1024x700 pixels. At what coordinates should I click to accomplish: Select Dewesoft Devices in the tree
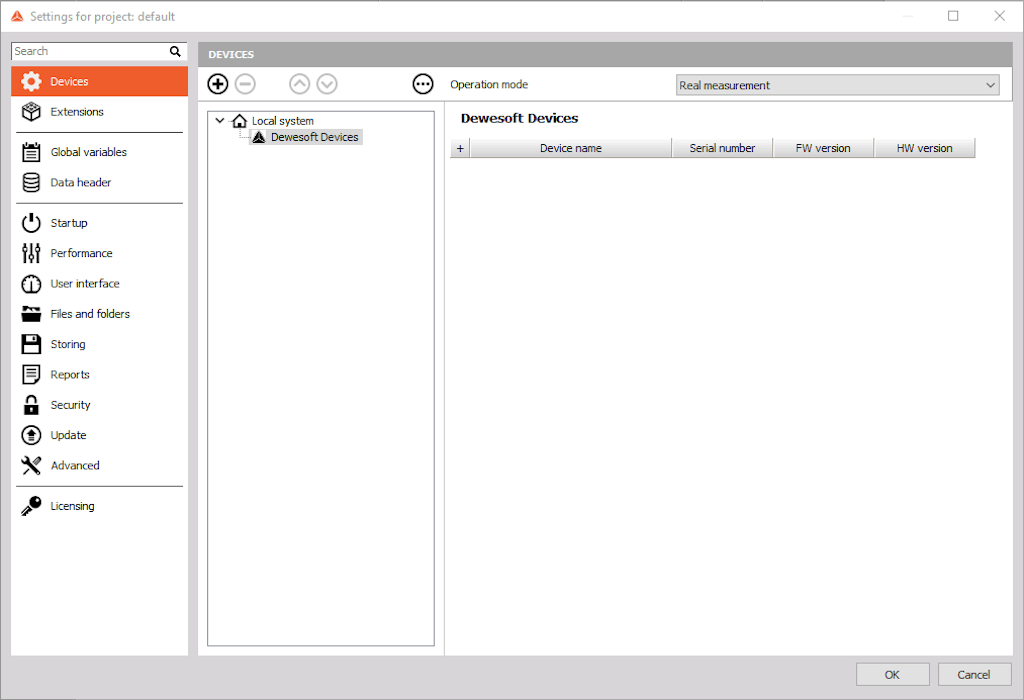coord(315,137)
